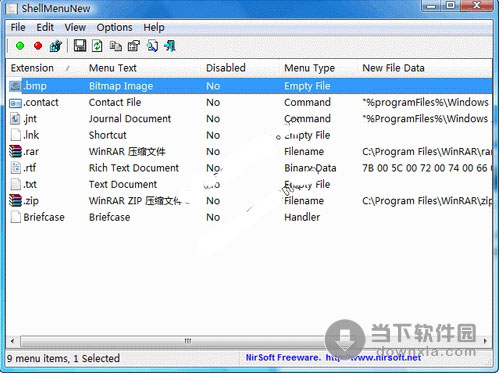Select the "Bitmap Image" menu text cell
Viewport: 500px width, 374px height.
[x=121, y=86]
